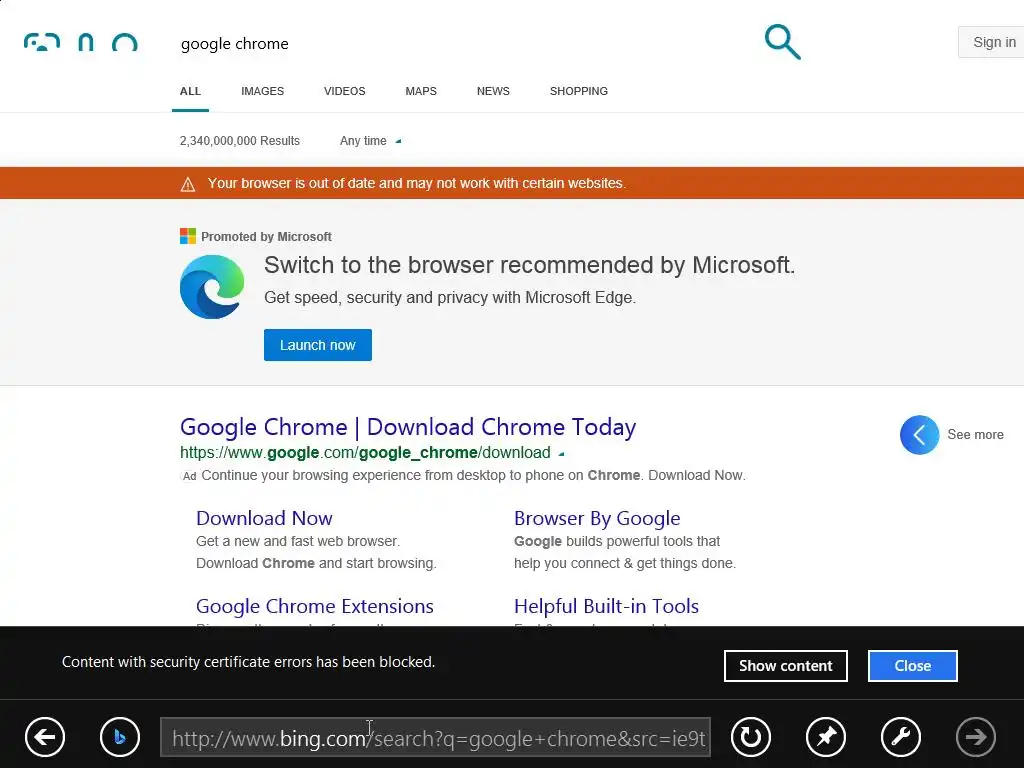Screen dimensions: 1024x768
Task: Close the security certificate notification
Action: [x=912, y=665]
